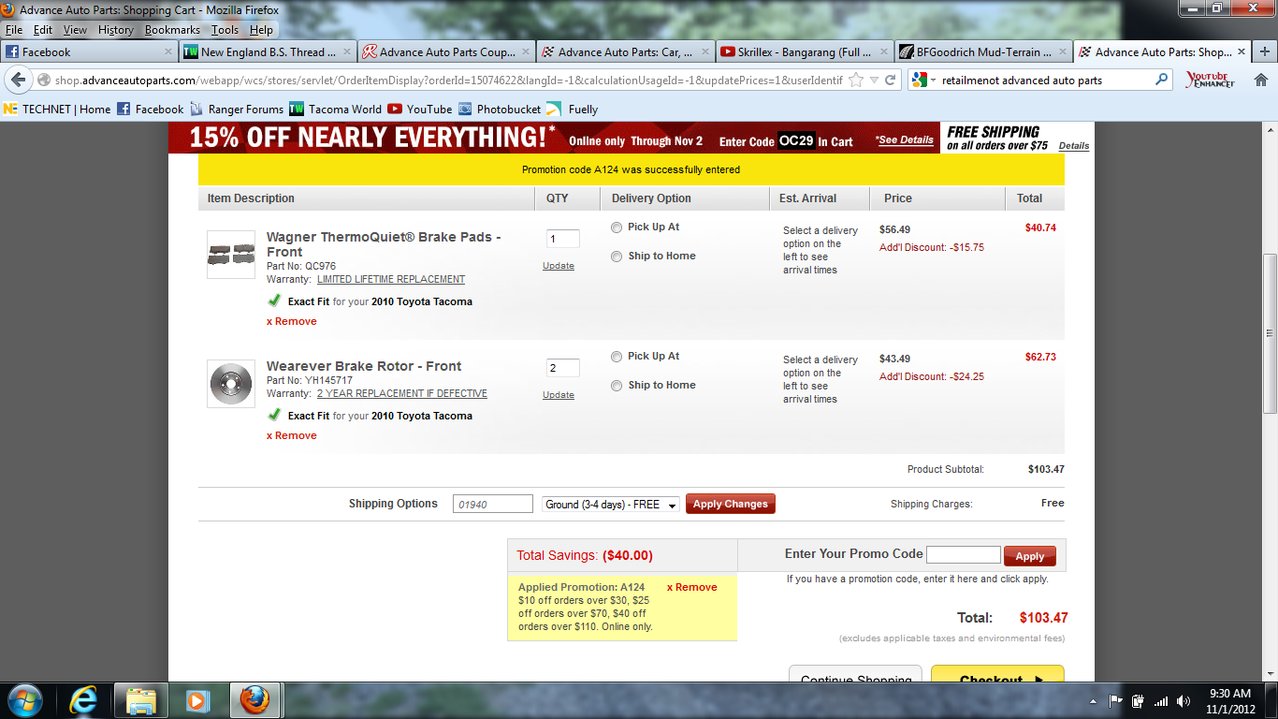This screenshot has width=1278, height=719.
Task: Click the shipping zip code field
Action: click(x=492, y=505)
